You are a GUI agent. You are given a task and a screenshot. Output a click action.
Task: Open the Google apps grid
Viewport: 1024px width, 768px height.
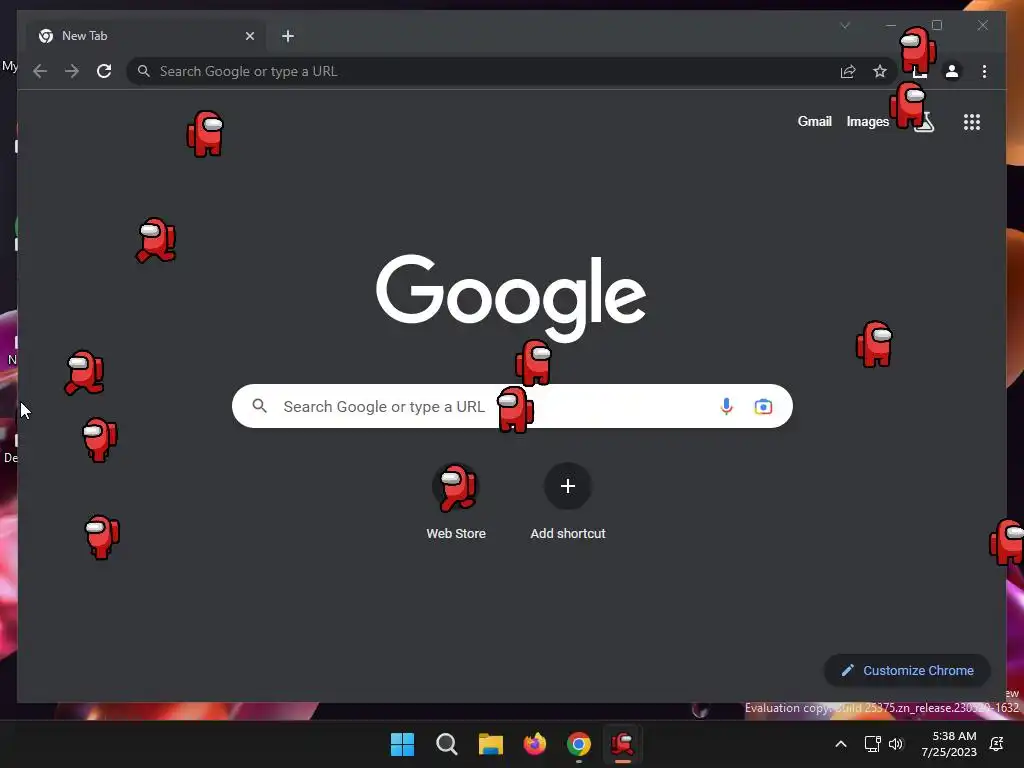[x=972, y=122]
